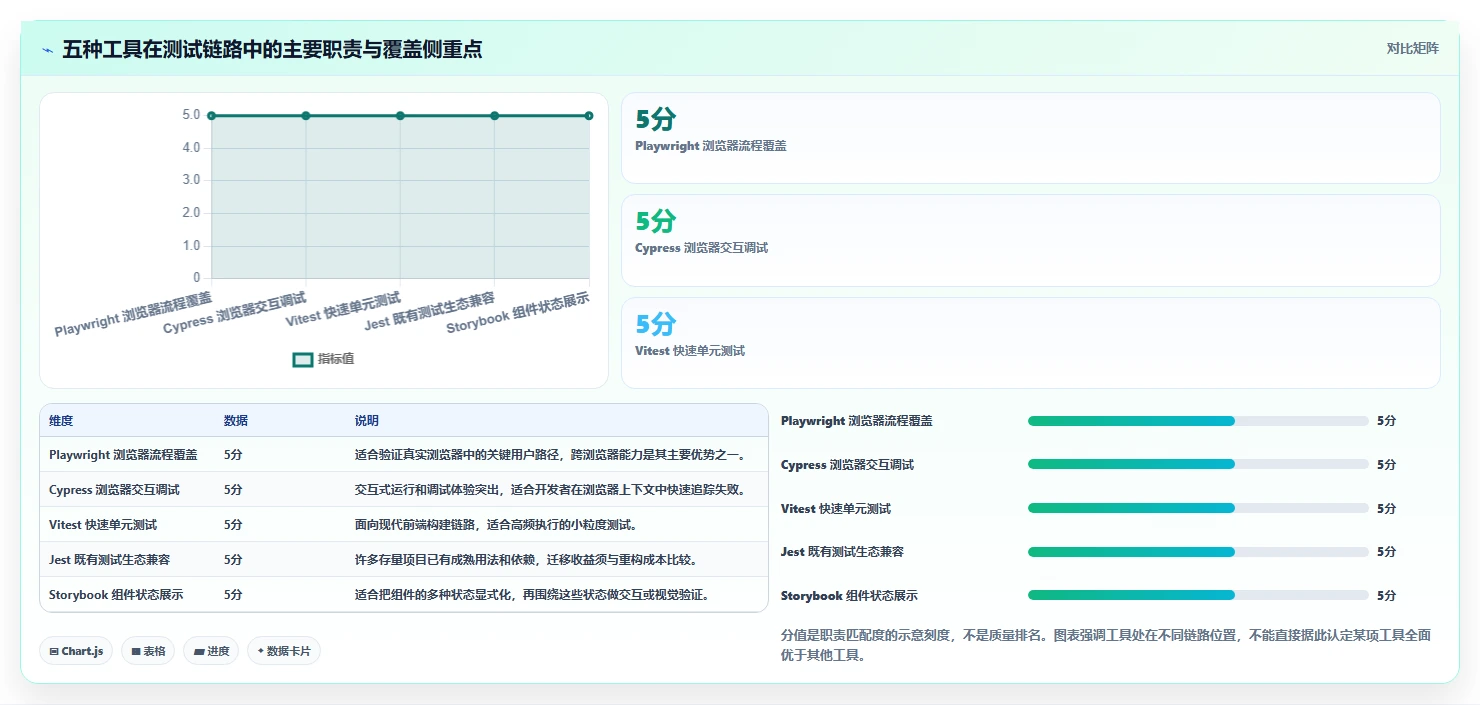Click the 说明 table column header

point(367,421)
